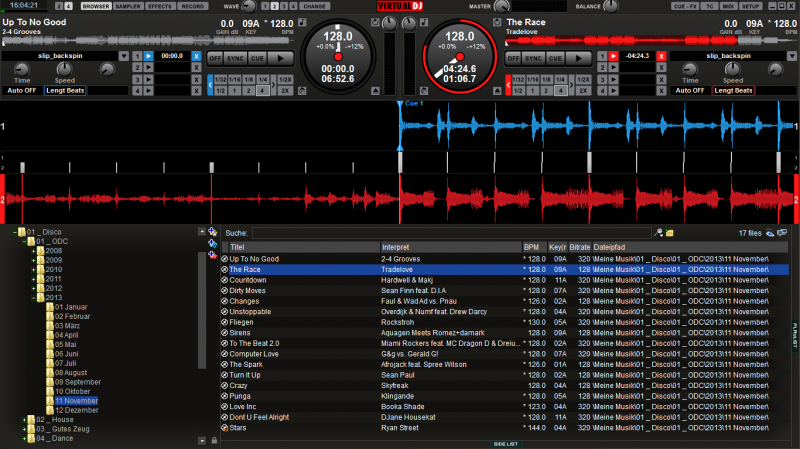800x449 pixels.
Task: Click the music note icon on left deck
Action: click(x=303, y=22)
